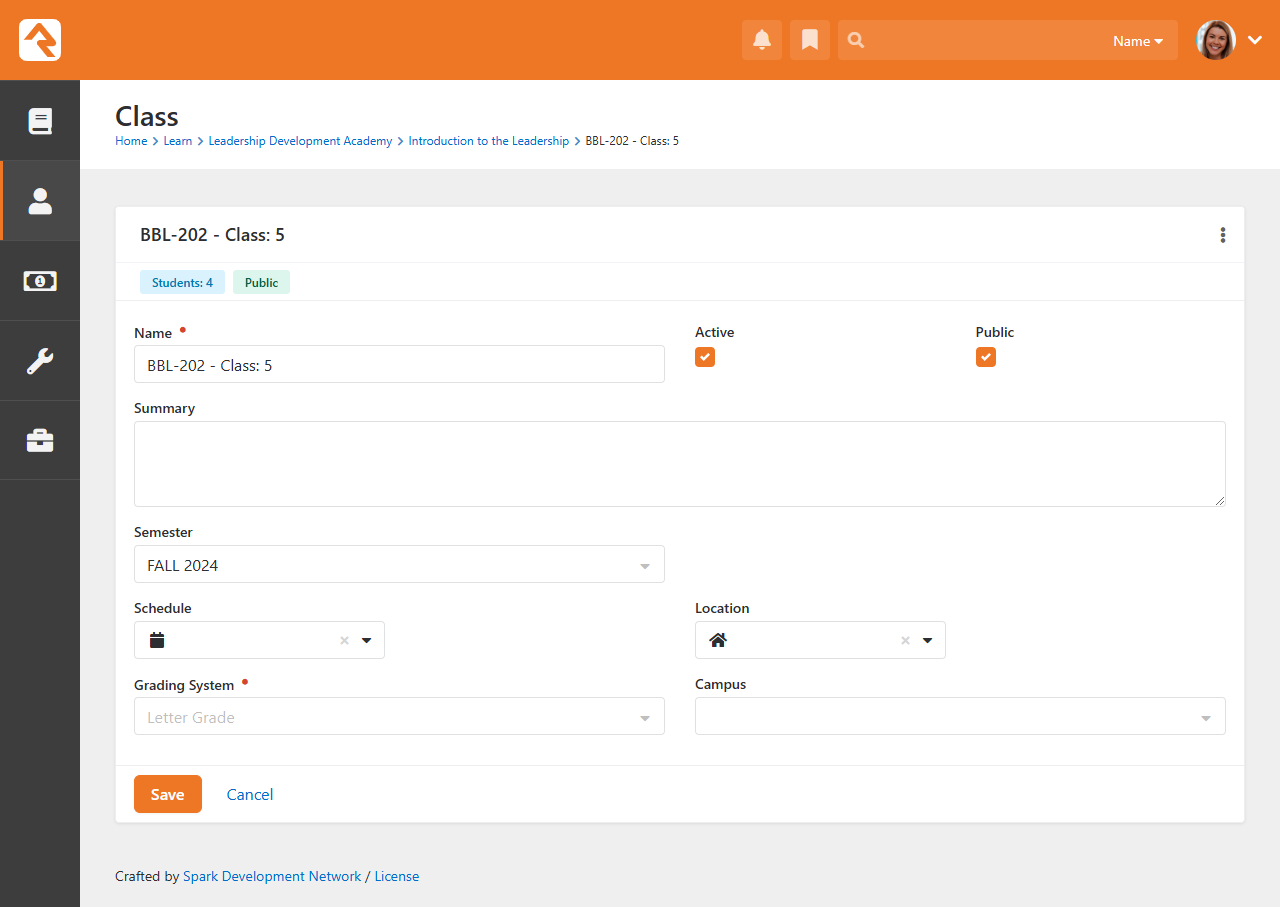Click the panel title BBL-202 - Class: 5

click(212, 235)
